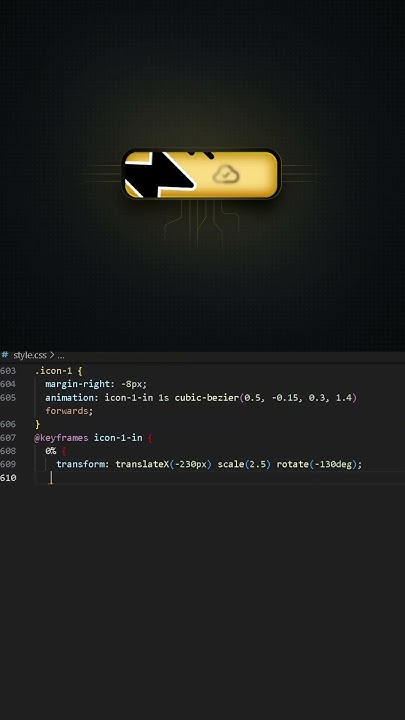Click the cubic-bezier function in animation value
This screenshot has height=720, width=405.
(206, 397)
